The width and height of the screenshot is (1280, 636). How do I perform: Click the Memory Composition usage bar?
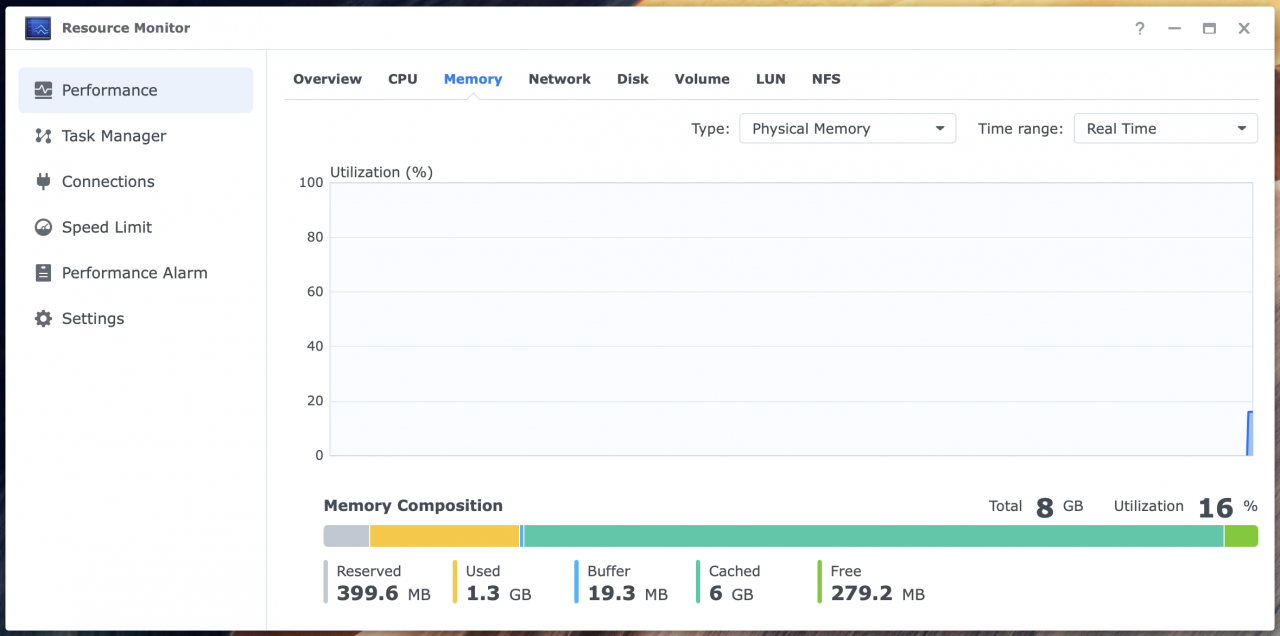point(787,536)
